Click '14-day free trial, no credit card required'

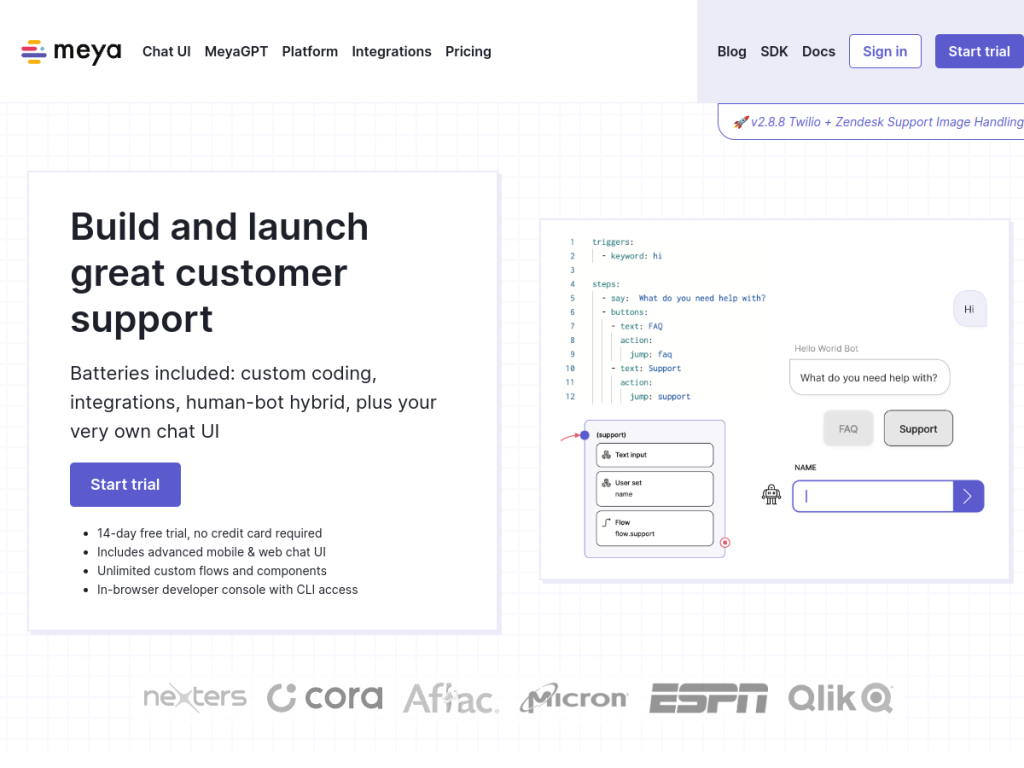click(x=210, y=533)
